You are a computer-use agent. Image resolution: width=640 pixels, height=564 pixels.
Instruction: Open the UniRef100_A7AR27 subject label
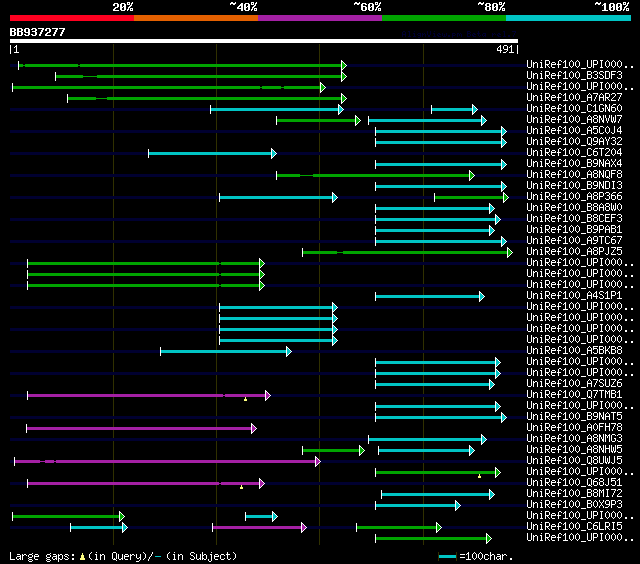click(x=574, y=98)
